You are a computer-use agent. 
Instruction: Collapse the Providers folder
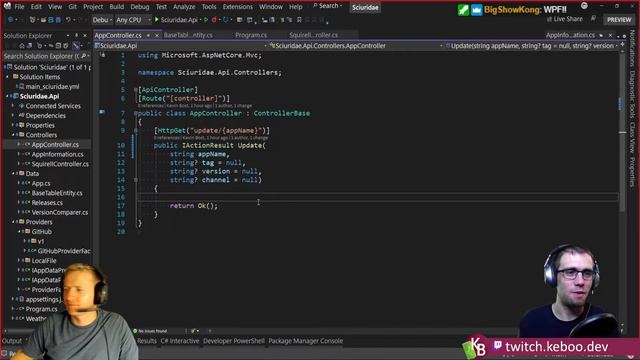tap(13, 222)
